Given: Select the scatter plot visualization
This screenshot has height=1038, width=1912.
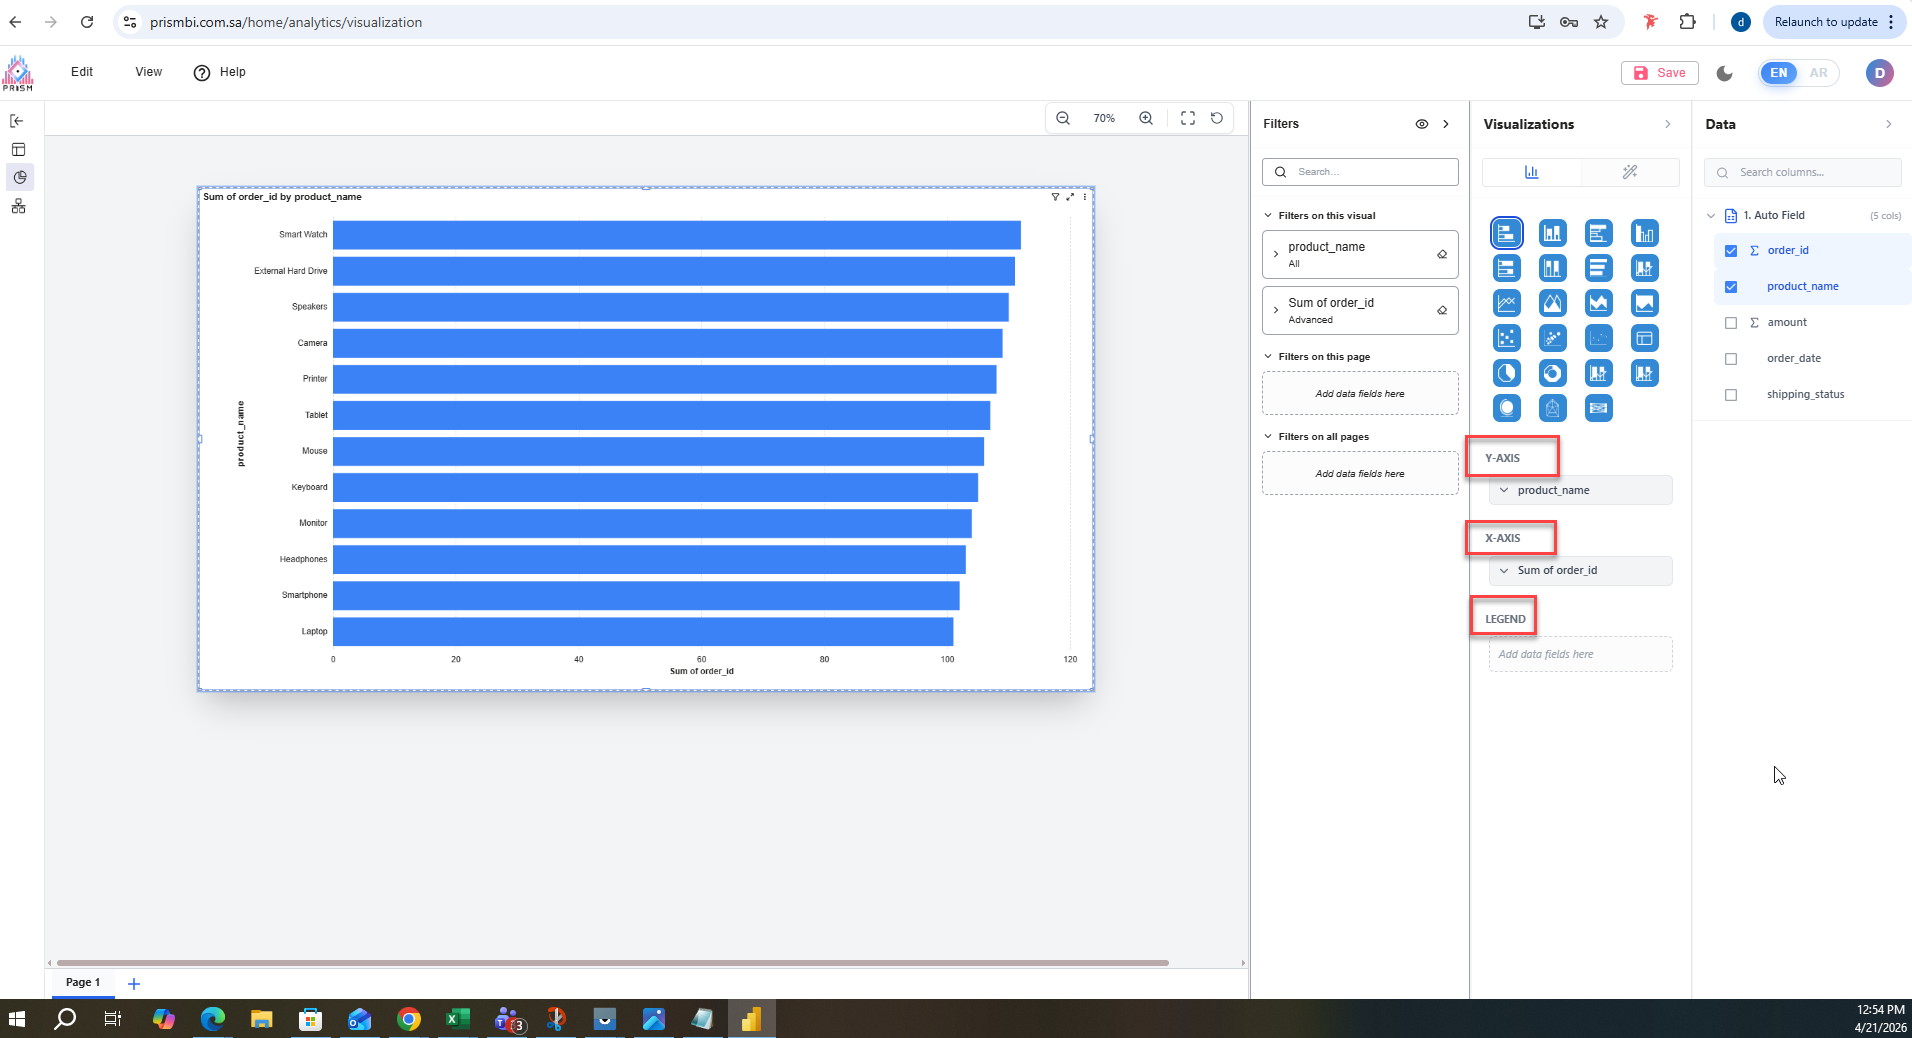Looking at the screenshot, I should (1506, 338).
